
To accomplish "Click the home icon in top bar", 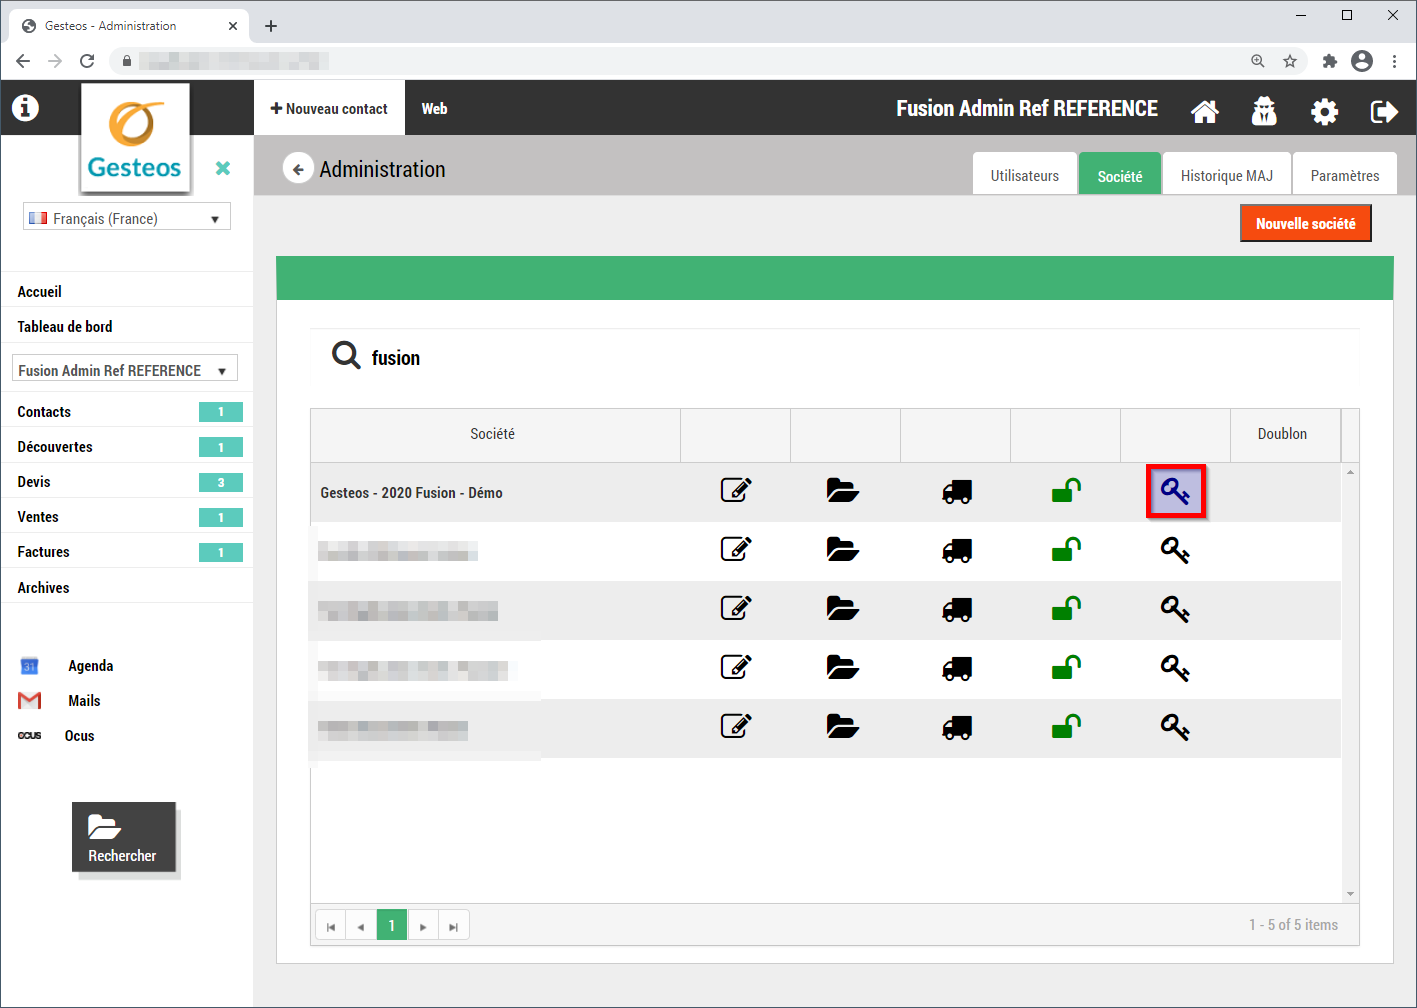I will point(1205,111).
